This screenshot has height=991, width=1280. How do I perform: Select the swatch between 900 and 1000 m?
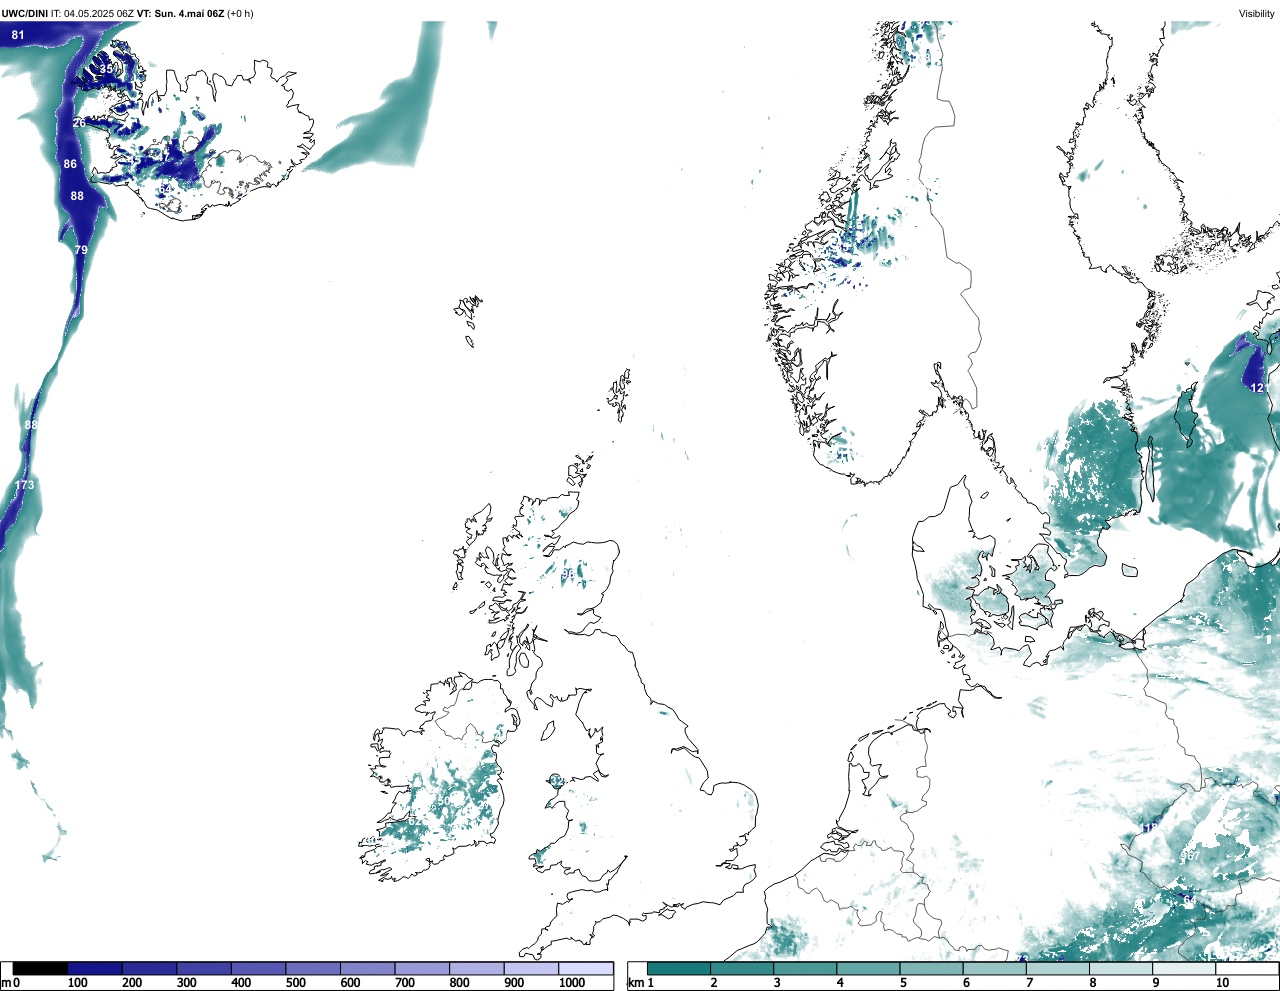tap(531, 968)
